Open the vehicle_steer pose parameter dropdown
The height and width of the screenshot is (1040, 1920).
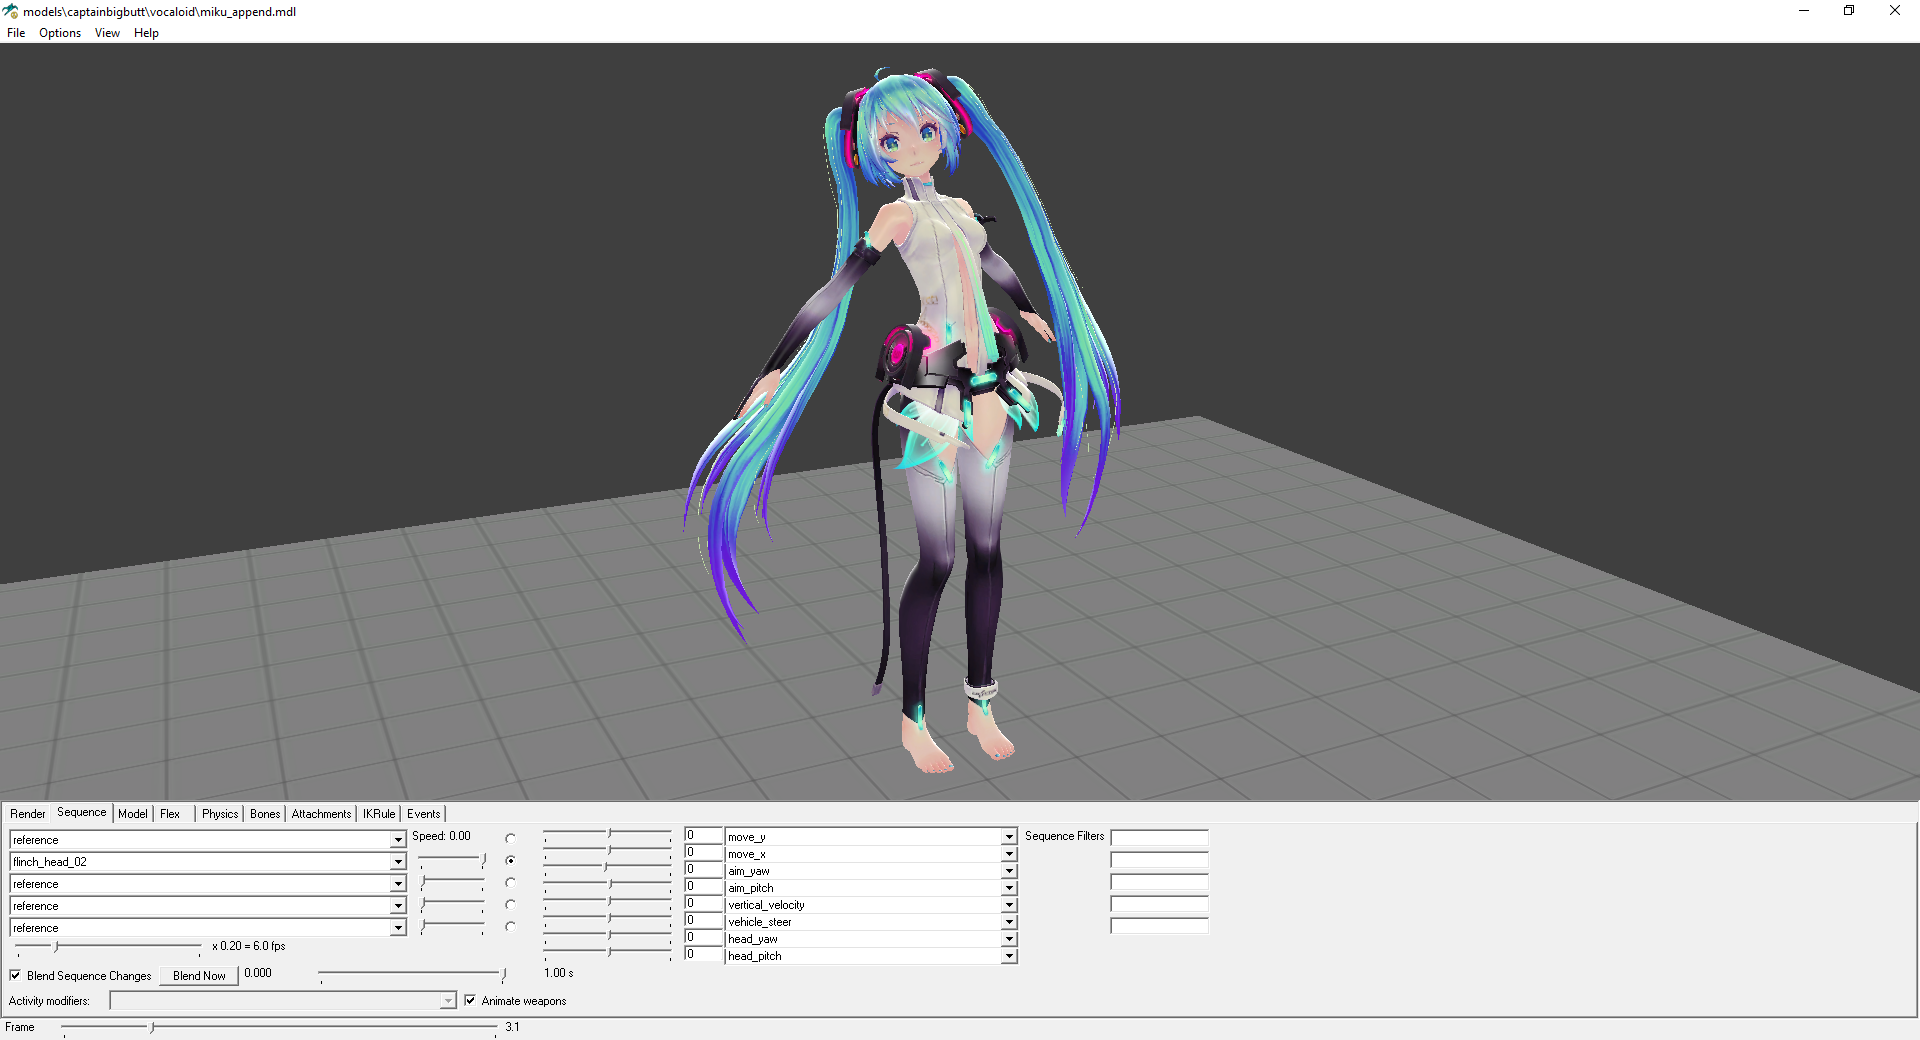tap(1009, 922)
